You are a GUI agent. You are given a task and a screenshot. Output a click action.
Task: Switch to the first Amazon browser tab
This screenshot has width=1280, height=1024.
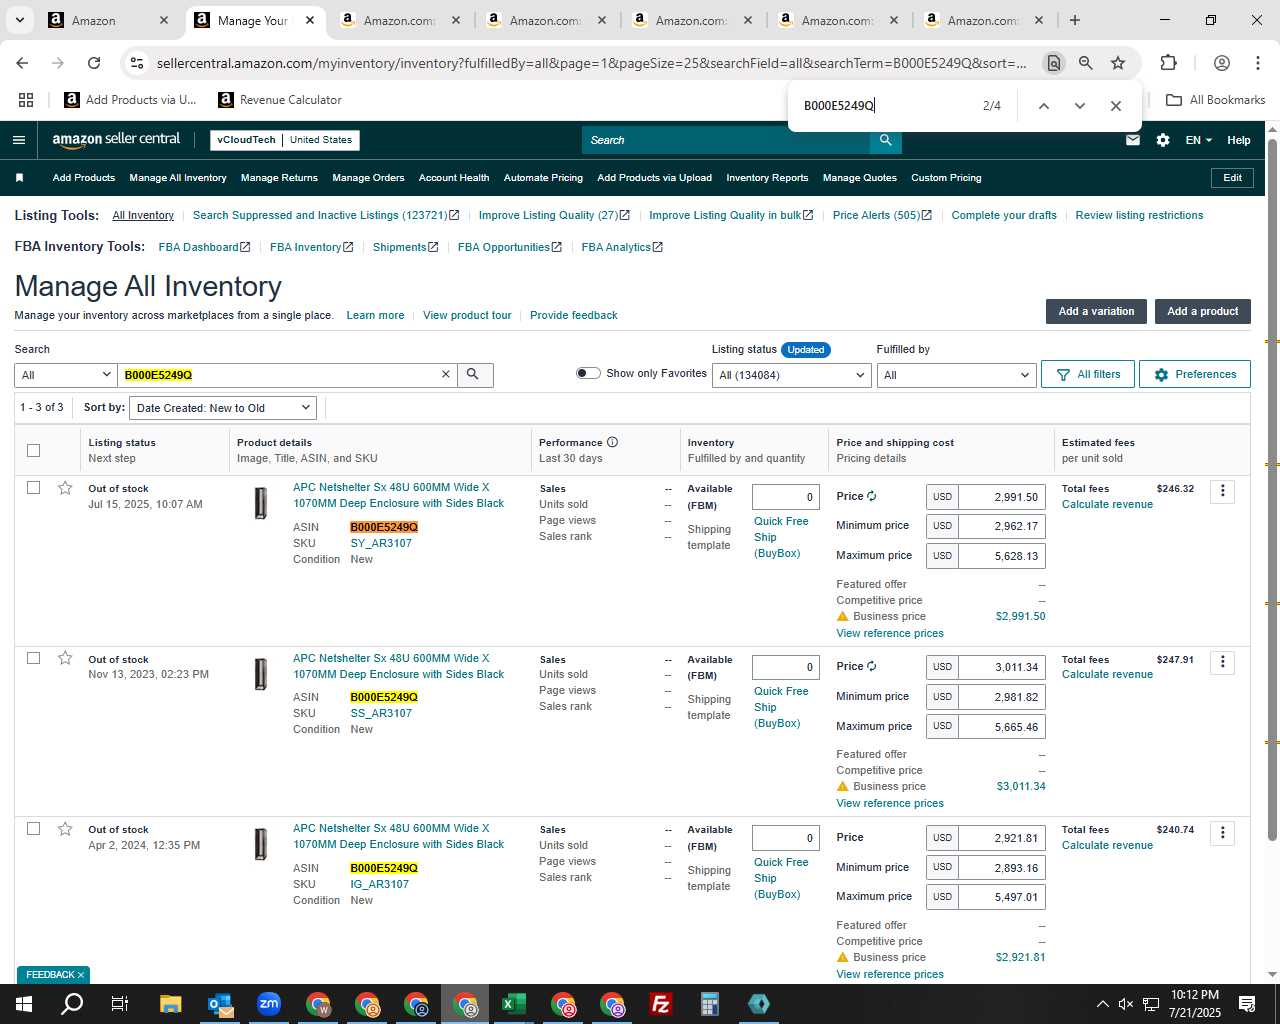pyautogui.click(x=110, y=20)
